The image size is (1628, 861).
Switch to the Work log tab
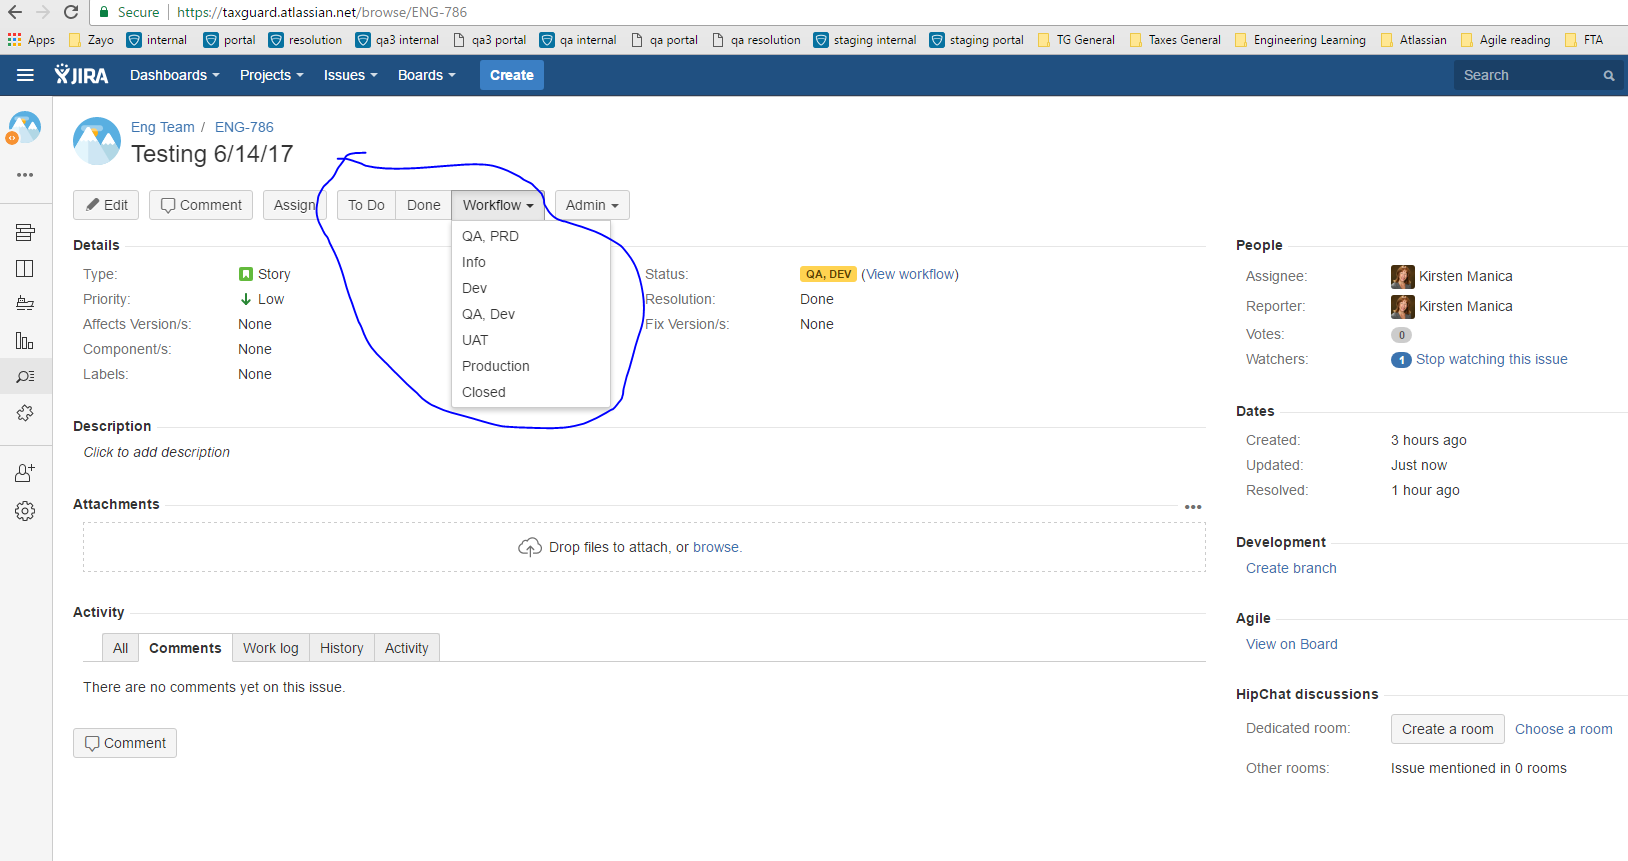(271, 648)
